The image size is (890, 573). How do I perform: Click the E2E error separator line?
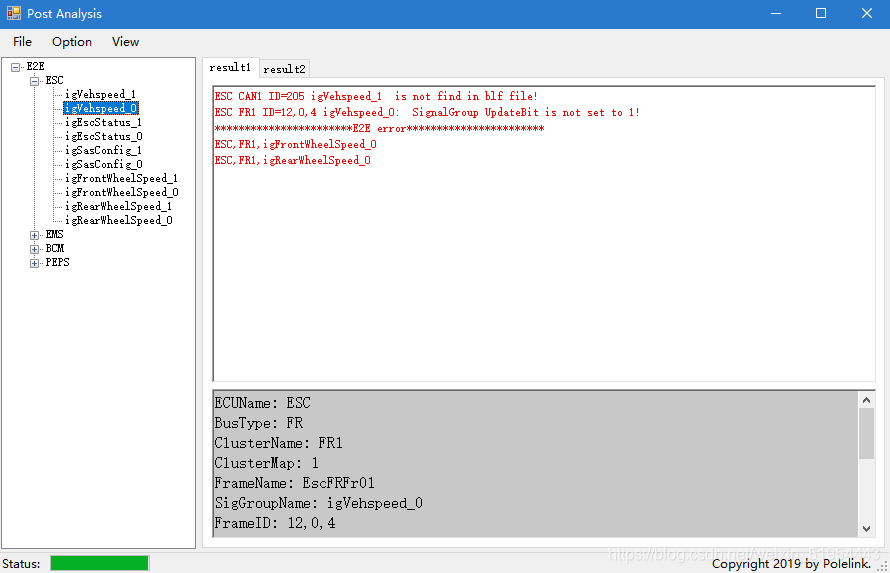(x=379, y=129)
